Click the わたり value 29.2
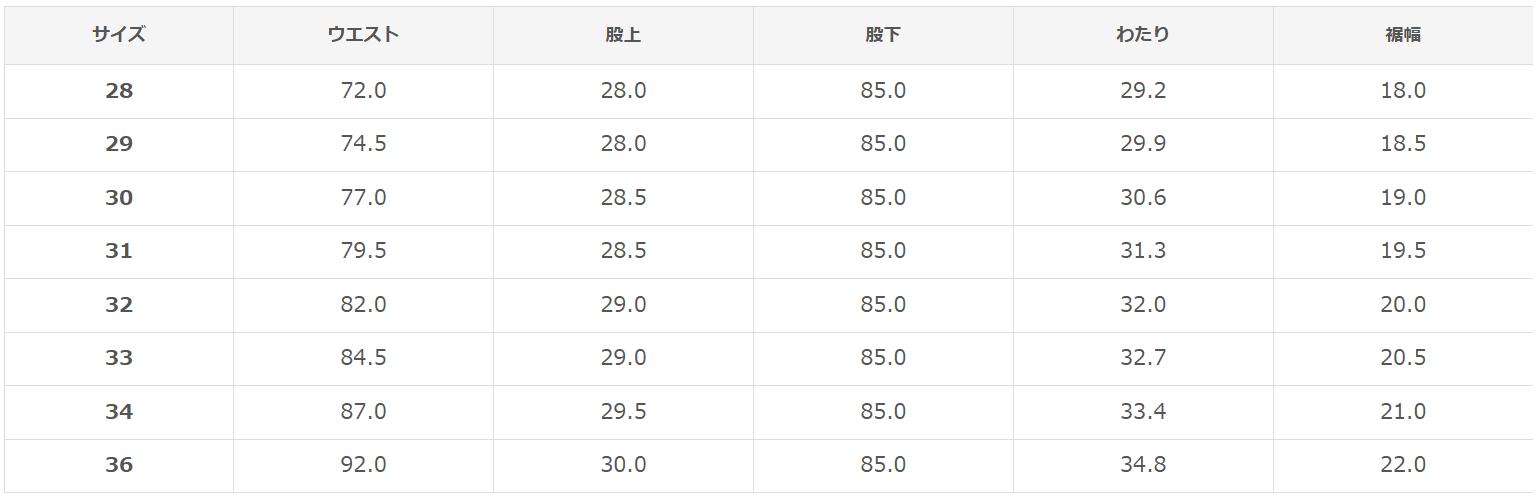The image size is (1537, 496). point(1143,91)
